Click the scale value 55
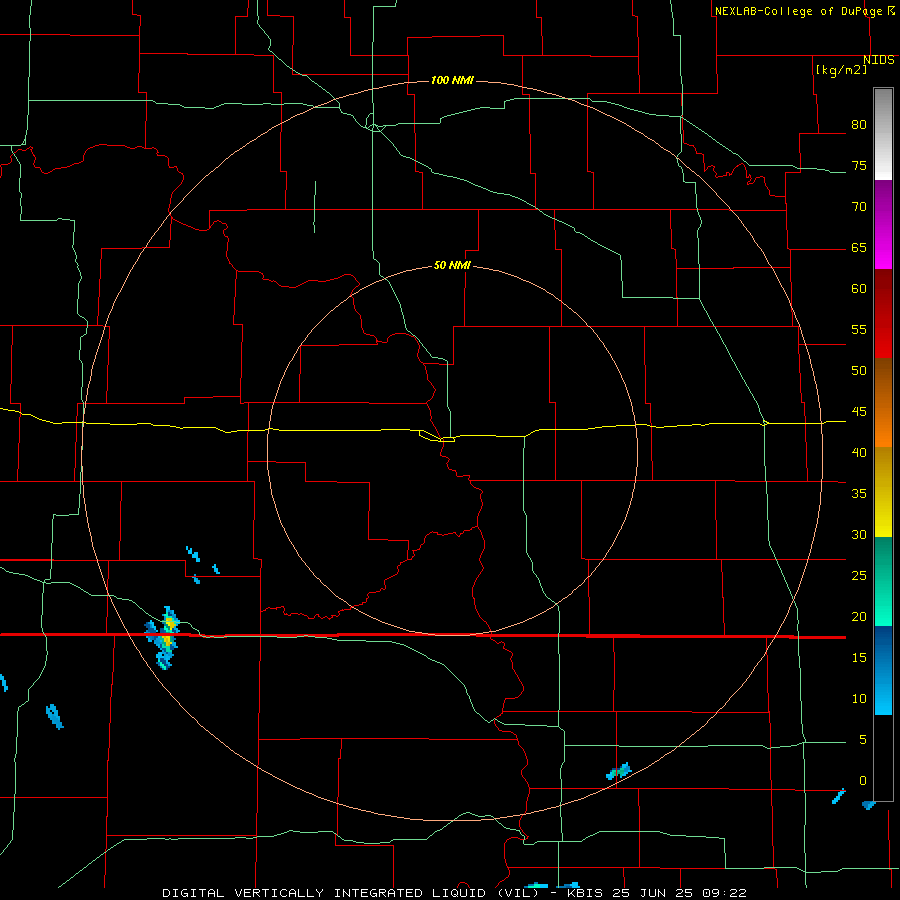This screenshot has width=900, height=900. click(859, 329)
